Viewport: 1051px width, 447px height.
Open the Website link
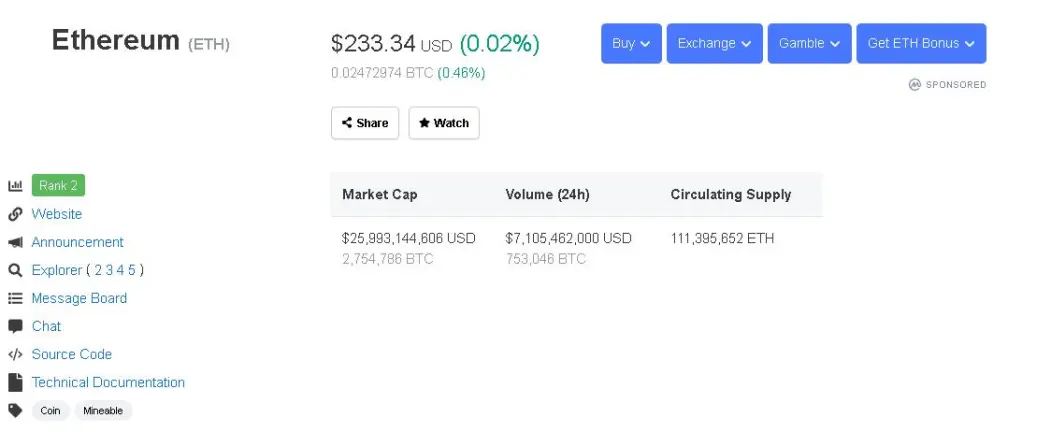click(x=57, y=214)
